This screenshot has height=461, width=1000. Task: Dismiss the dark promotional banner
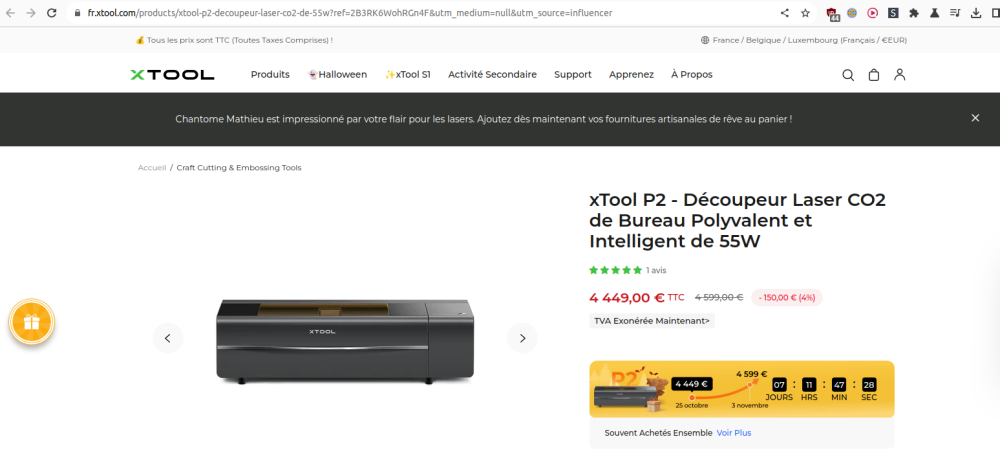click(x=975, y=118)
